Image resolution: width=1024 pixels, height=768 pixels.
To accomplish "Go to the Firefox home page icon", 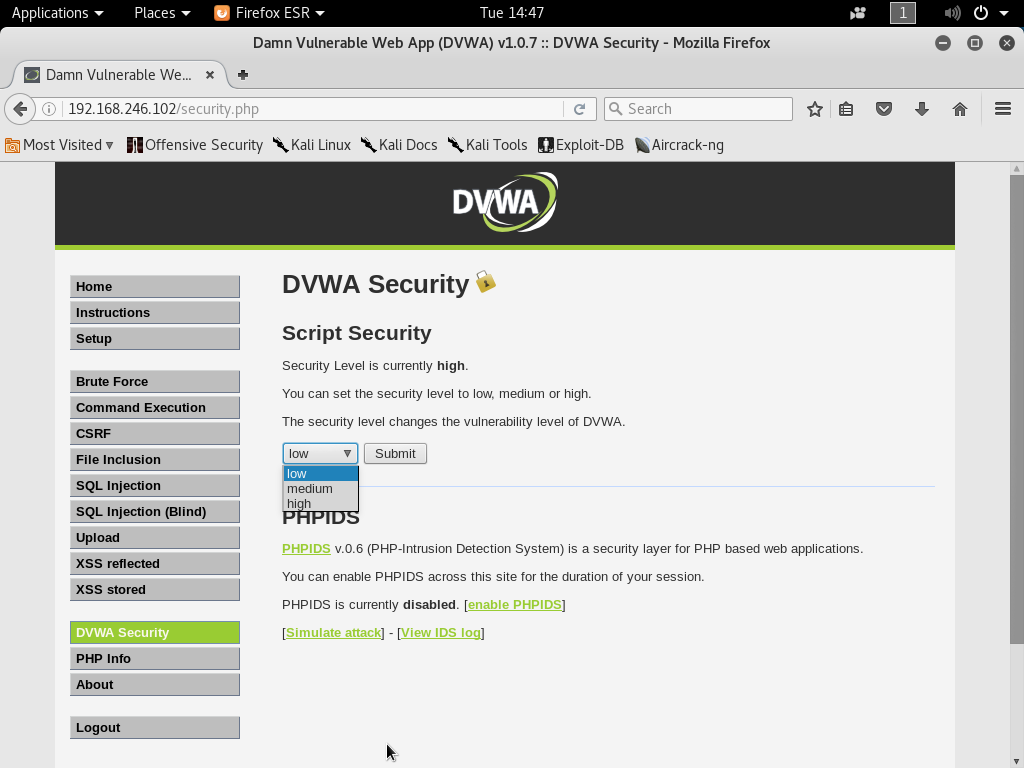I will pos(958,108).
